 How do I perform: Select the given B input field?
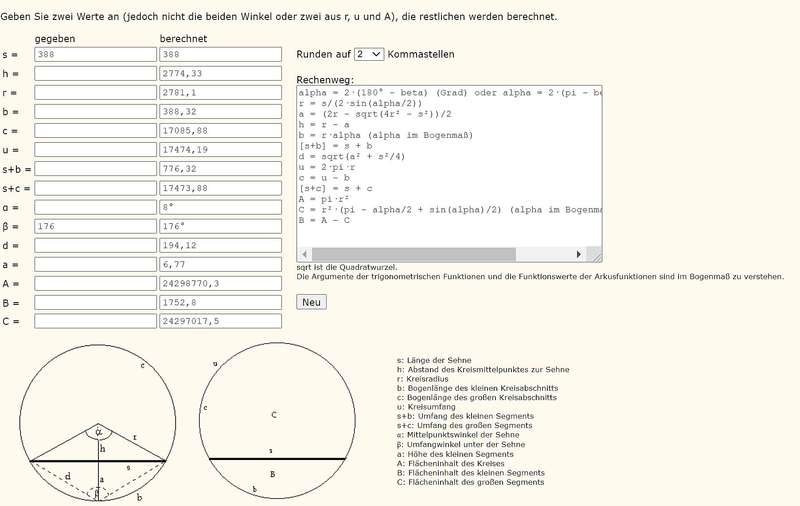tap(95, 302)
